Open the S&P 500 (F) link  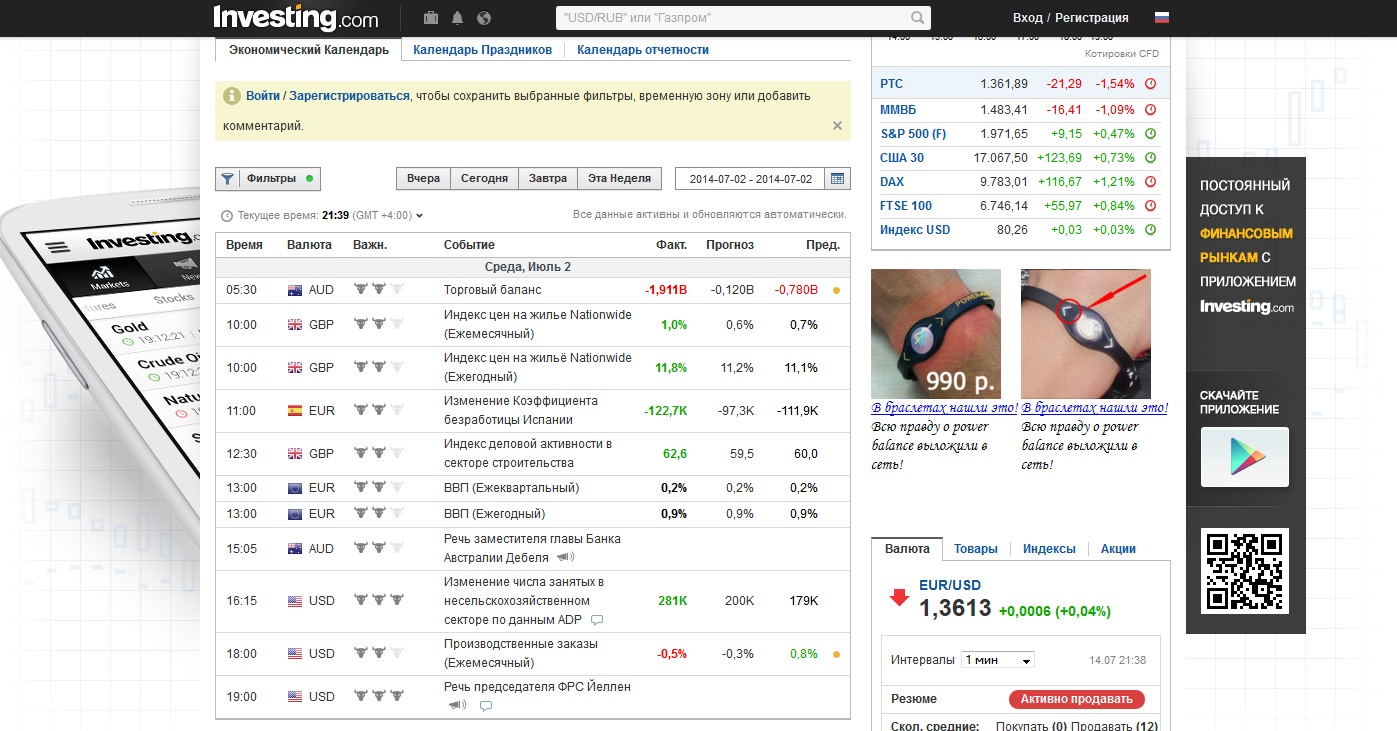[913, 133]
